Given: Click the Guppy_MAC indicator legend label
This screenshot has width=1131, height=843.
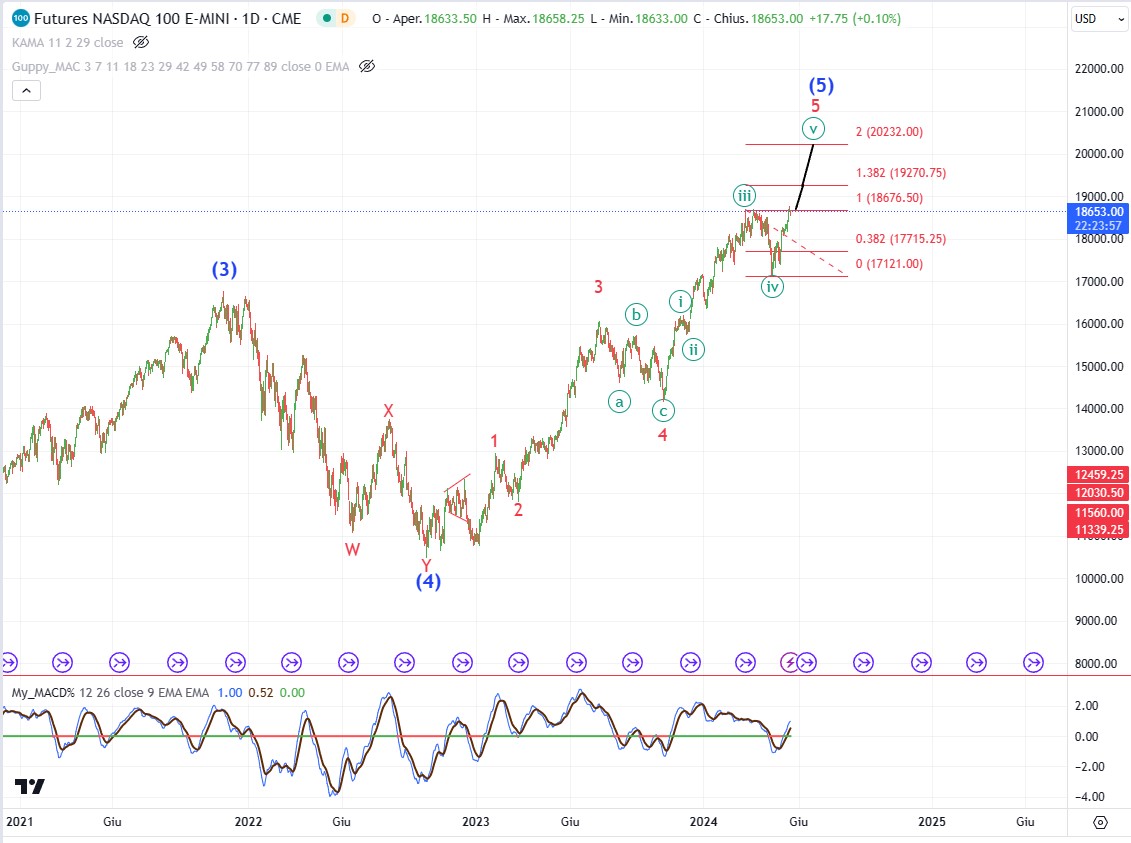Looking at the screenshot, I should (180, 66).
